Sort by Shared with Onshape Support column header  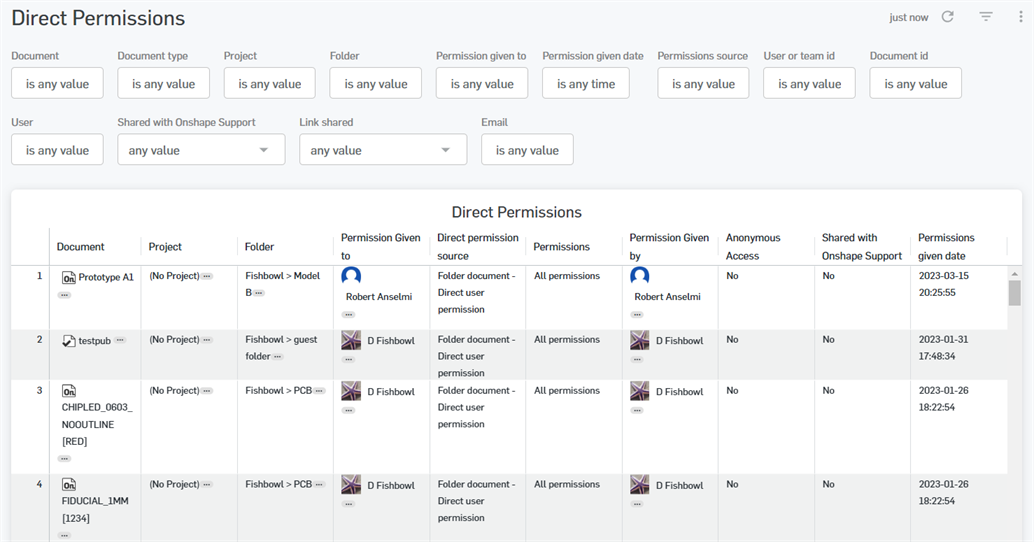tap(861, 247)
